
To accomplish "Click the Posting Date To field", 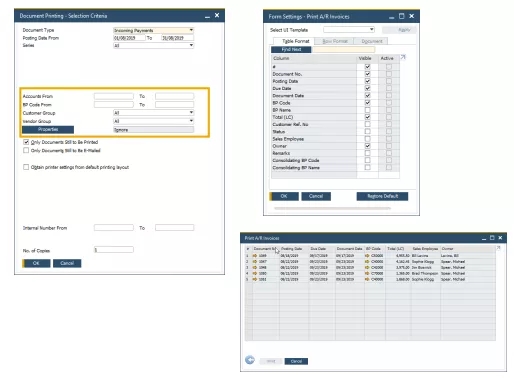I will coord(178,38).
